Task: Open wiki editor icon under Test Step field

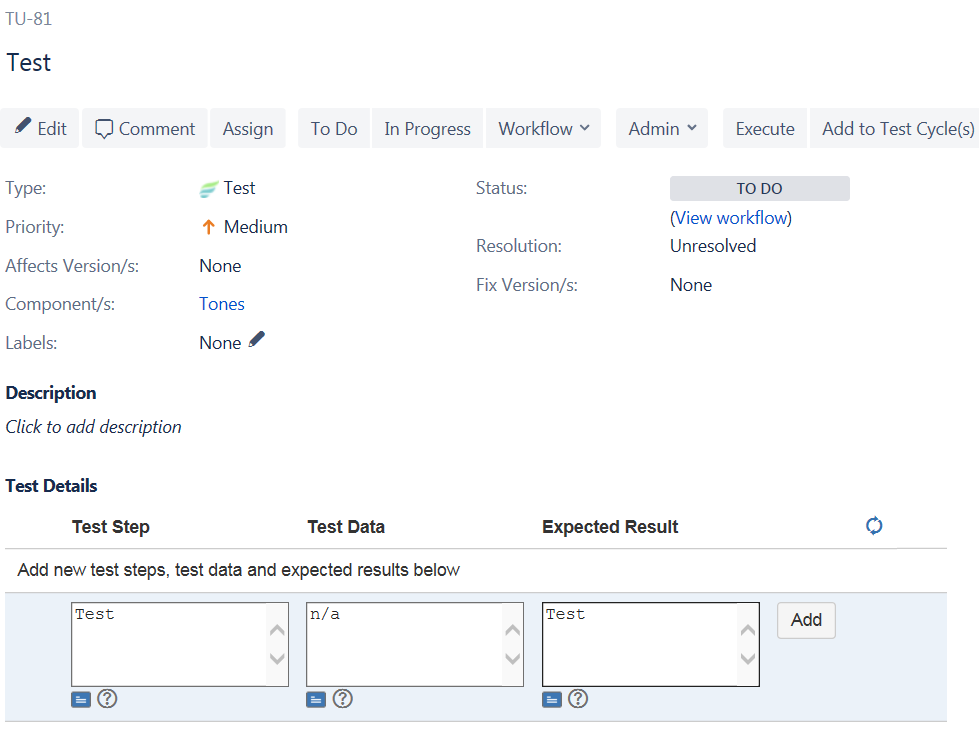Action: coord(81,699)
